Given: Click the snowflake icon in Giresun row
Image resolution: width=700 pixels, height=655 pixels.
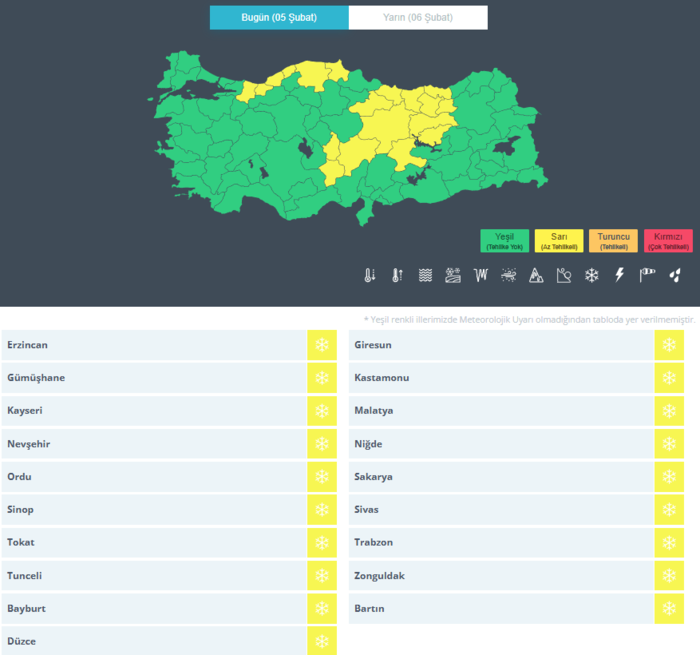Looking at the screenshot, I should (669, 345).
